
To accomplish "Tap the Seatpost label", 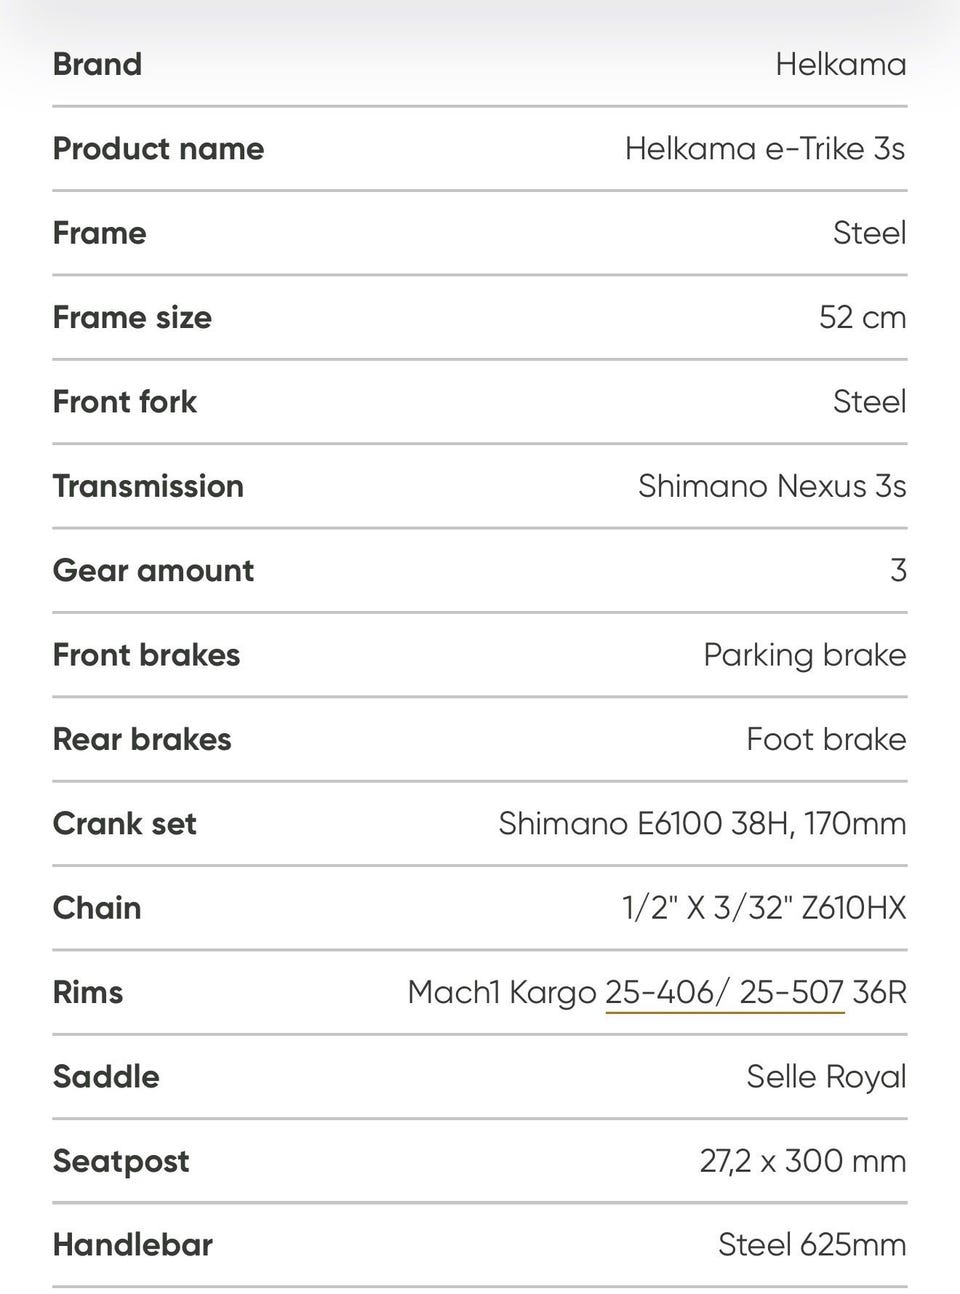I will tap(121, 1161).
